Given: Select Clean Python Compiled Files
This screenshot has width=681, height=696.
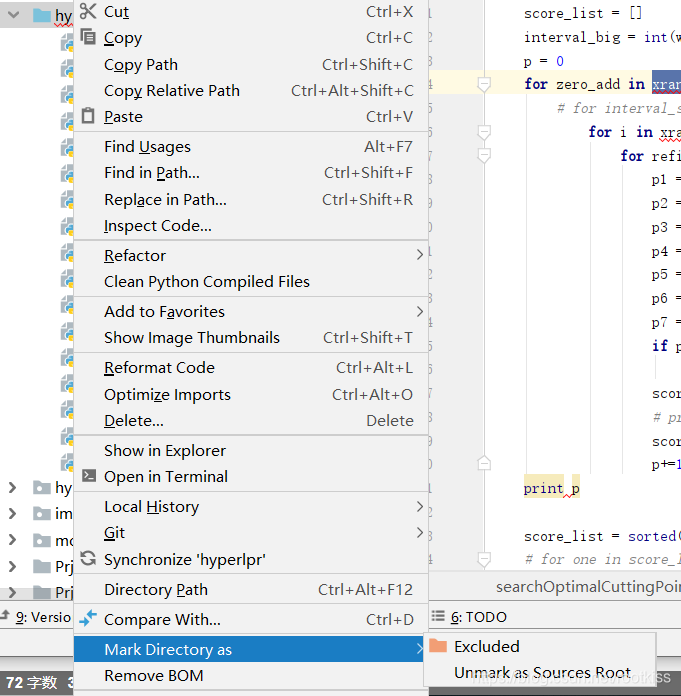Looking at the screenshot, I should (x=251, y=281).
